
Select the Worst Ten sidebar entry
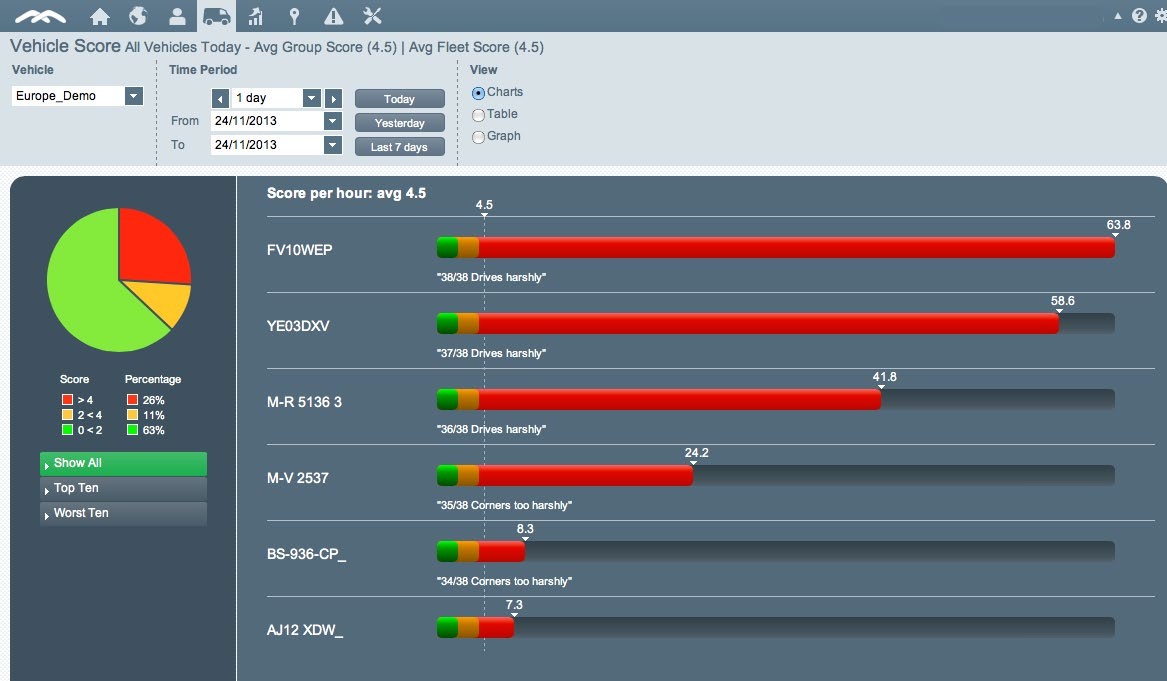(122, 513)
